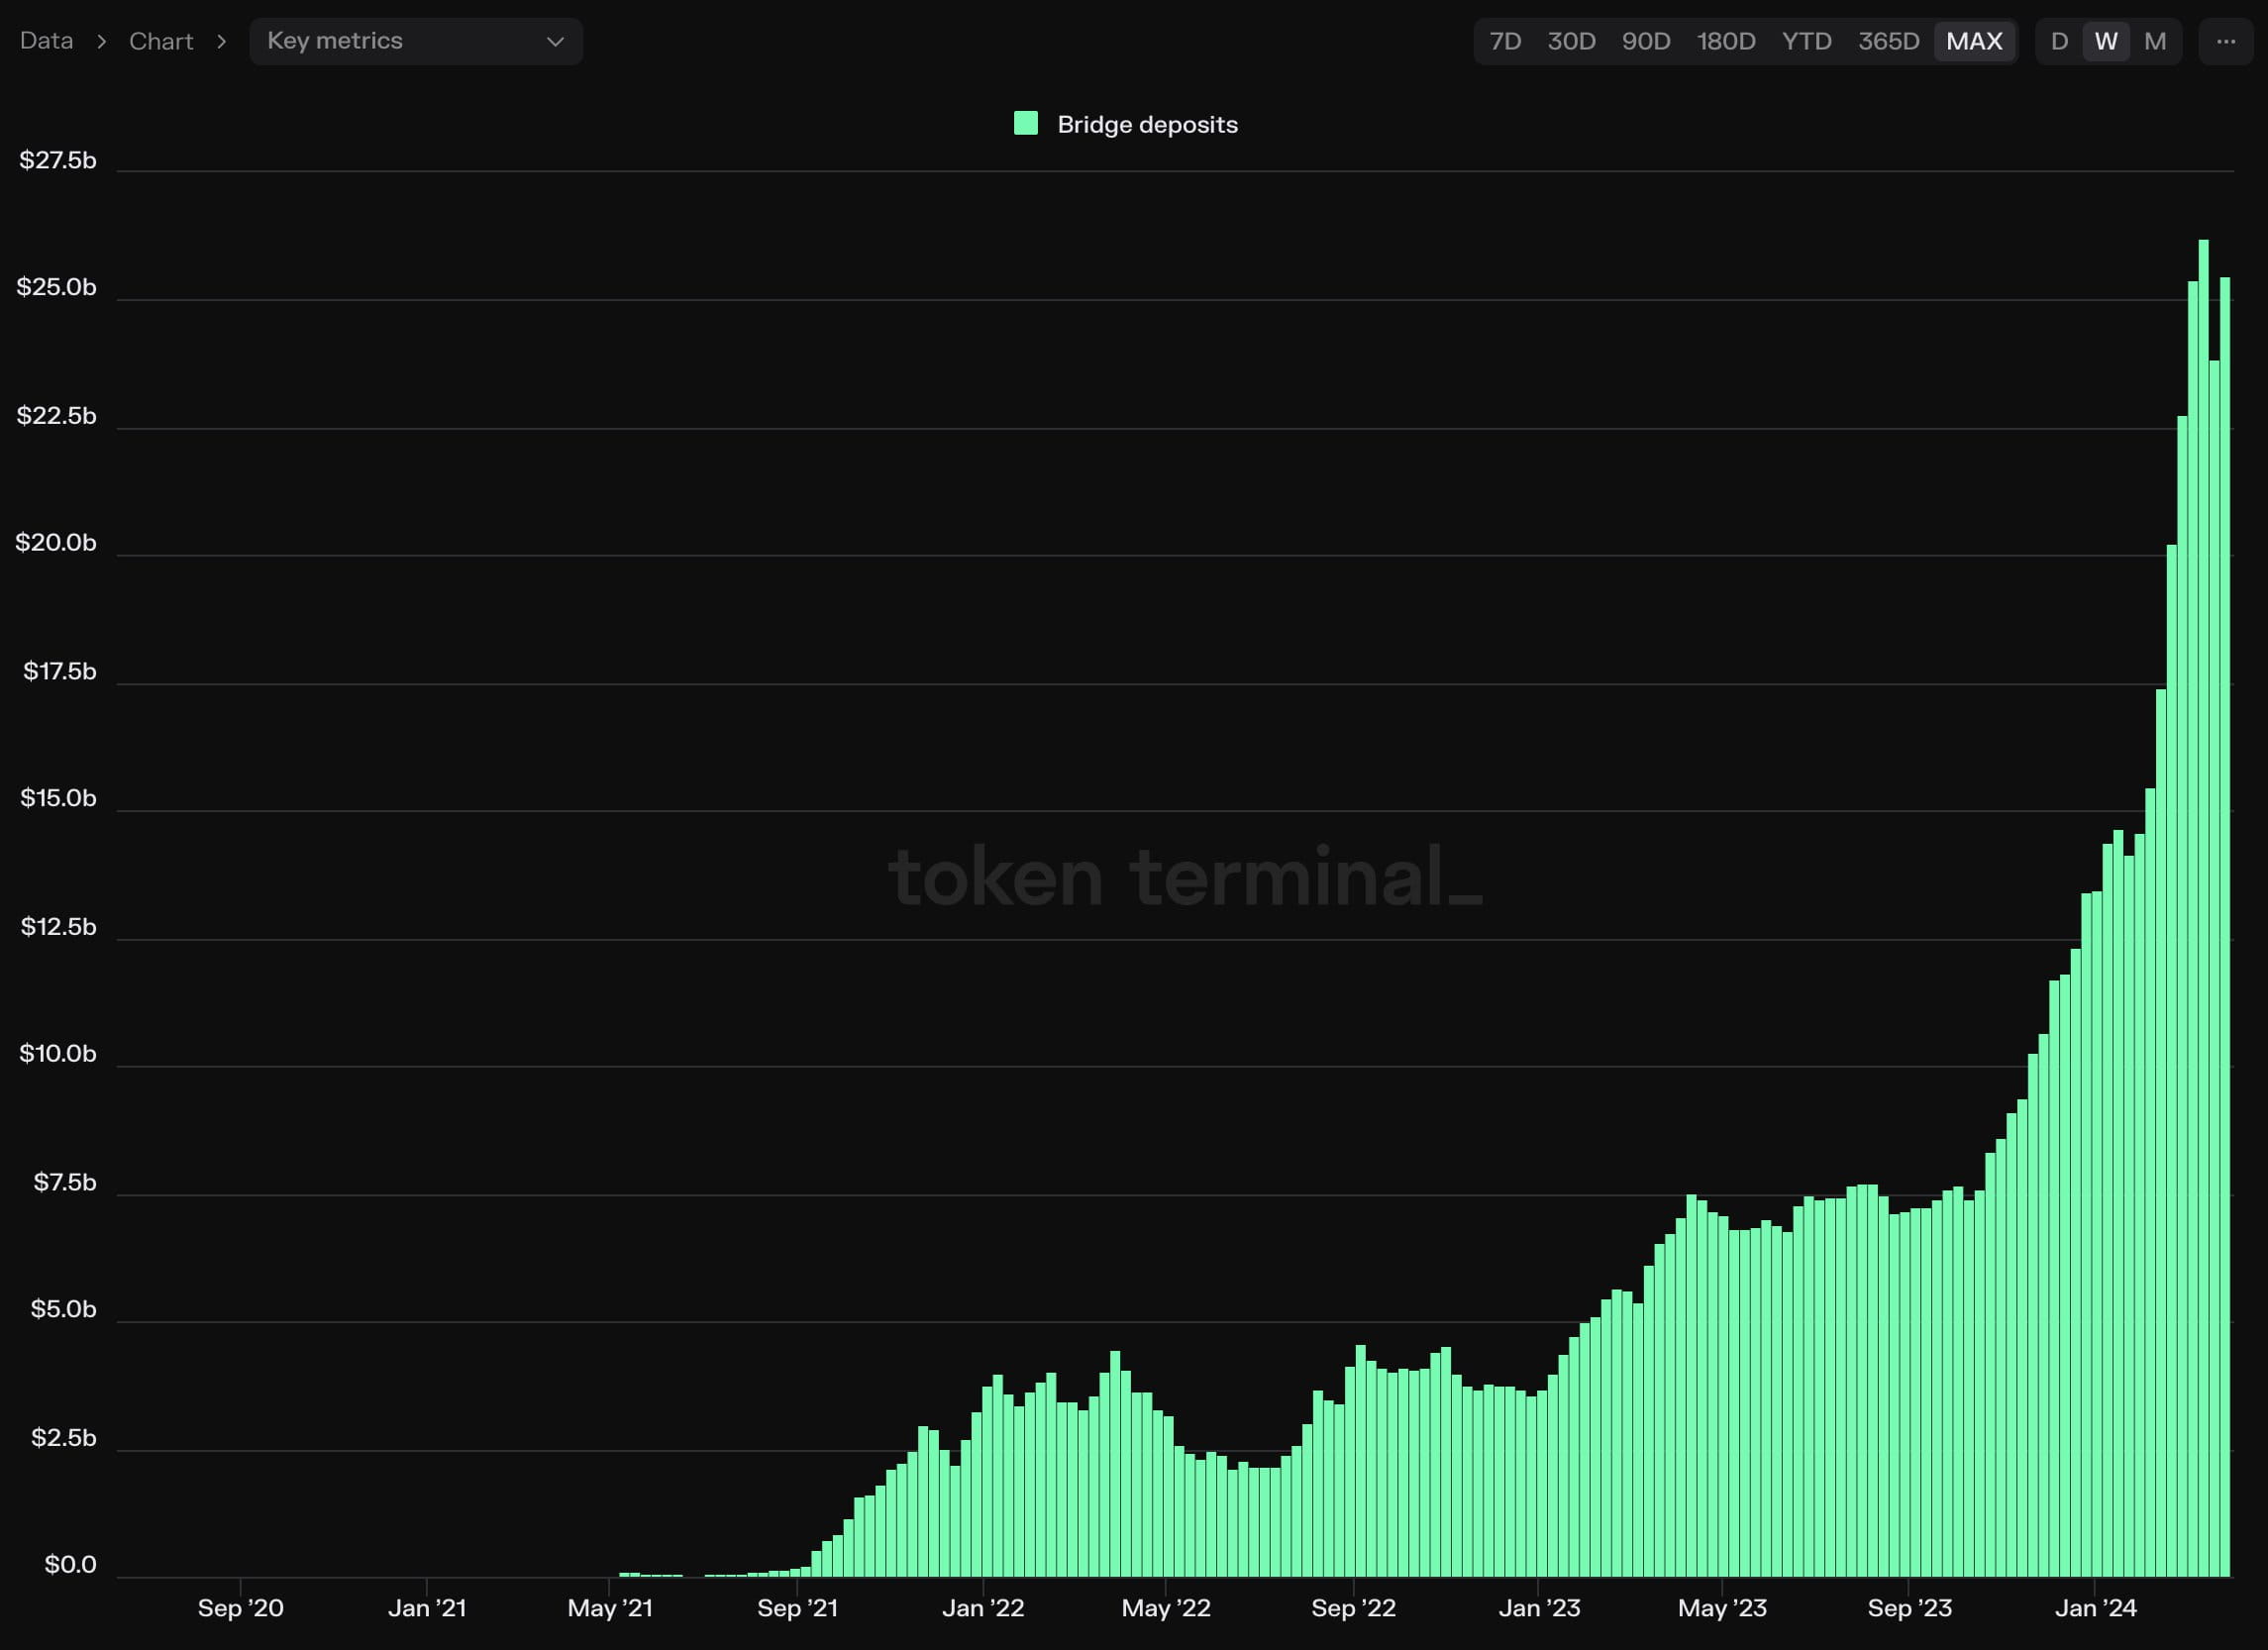Go to Data breadcrumb link

(x=47, y=41)
